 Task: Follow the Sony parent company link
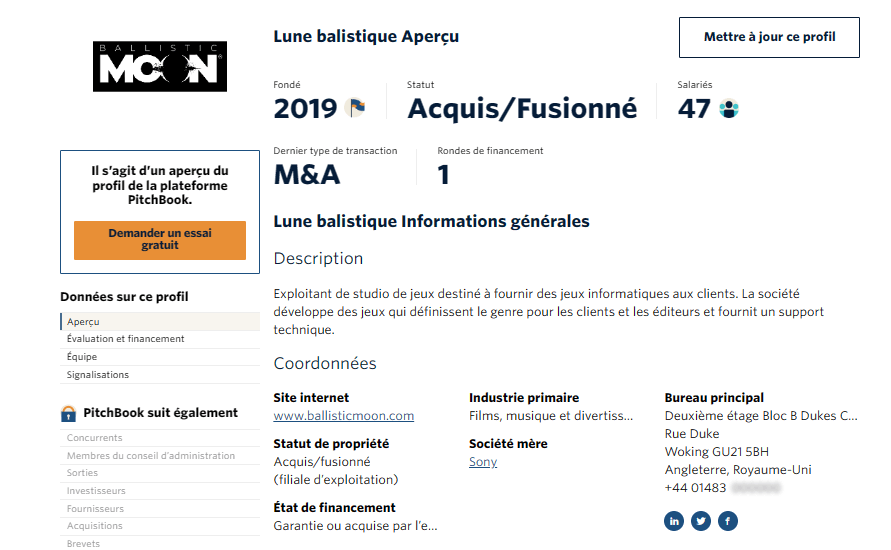coord(483,462)
